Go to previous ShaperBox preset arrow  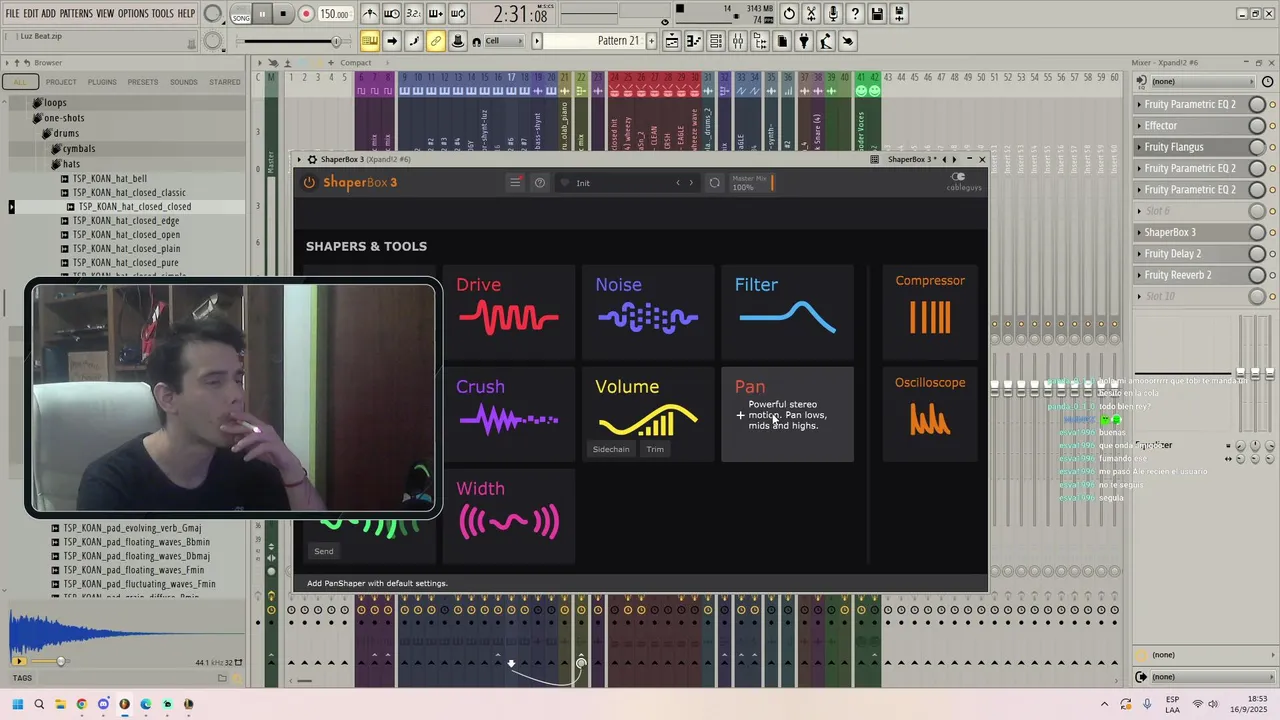[x=678, y=183]
